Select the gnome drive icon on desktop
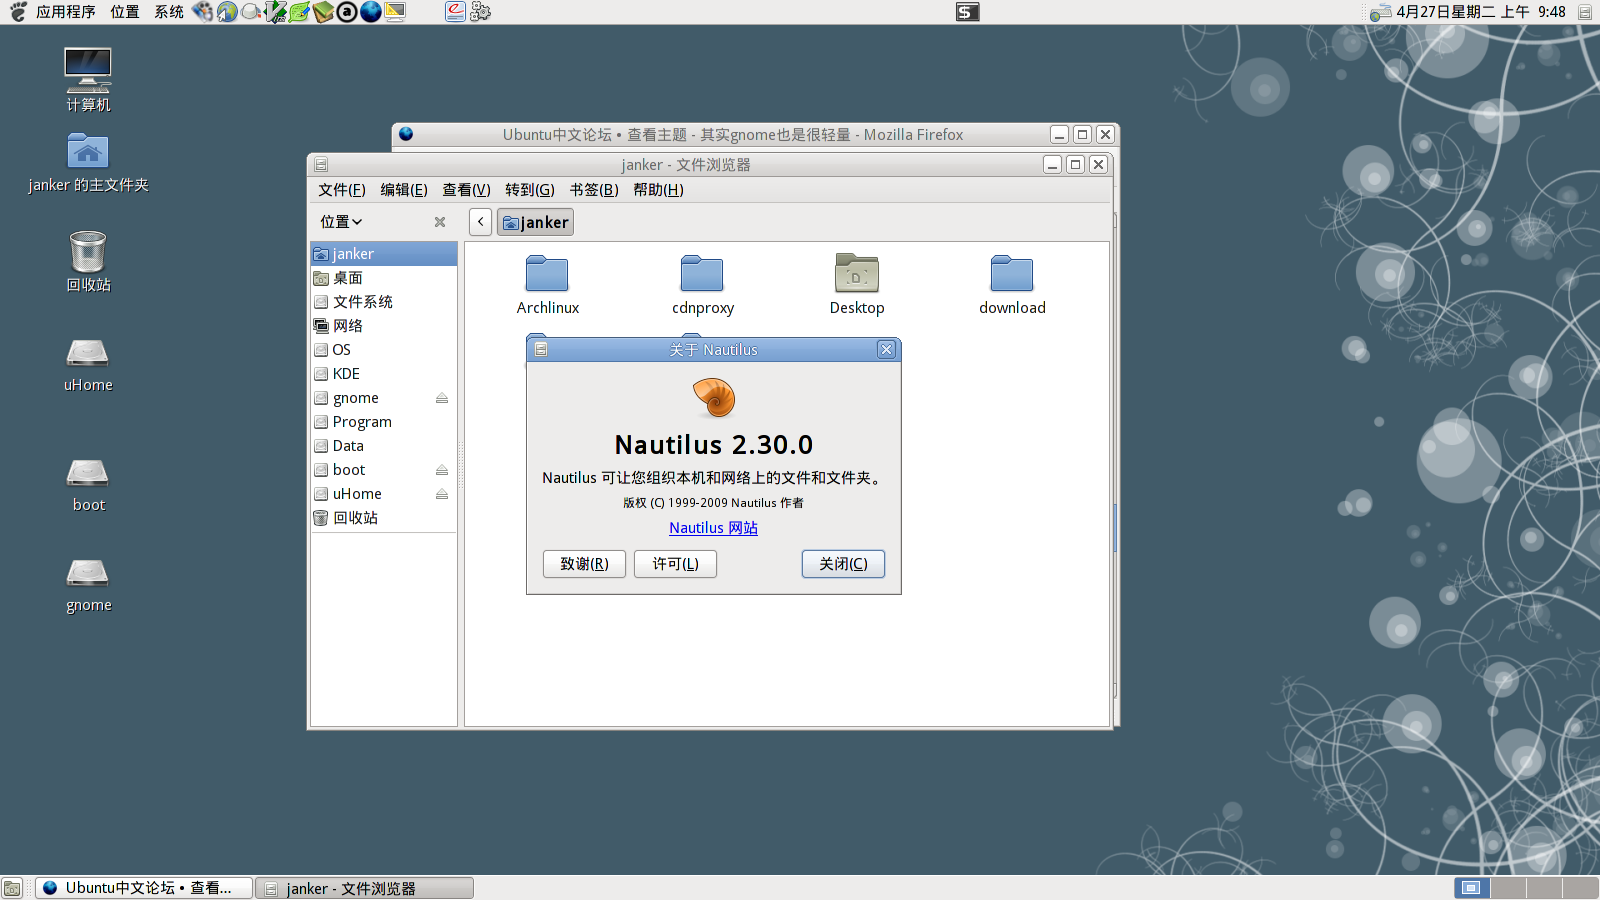This screenshot has height=900, width=1600. pos(88,585)
